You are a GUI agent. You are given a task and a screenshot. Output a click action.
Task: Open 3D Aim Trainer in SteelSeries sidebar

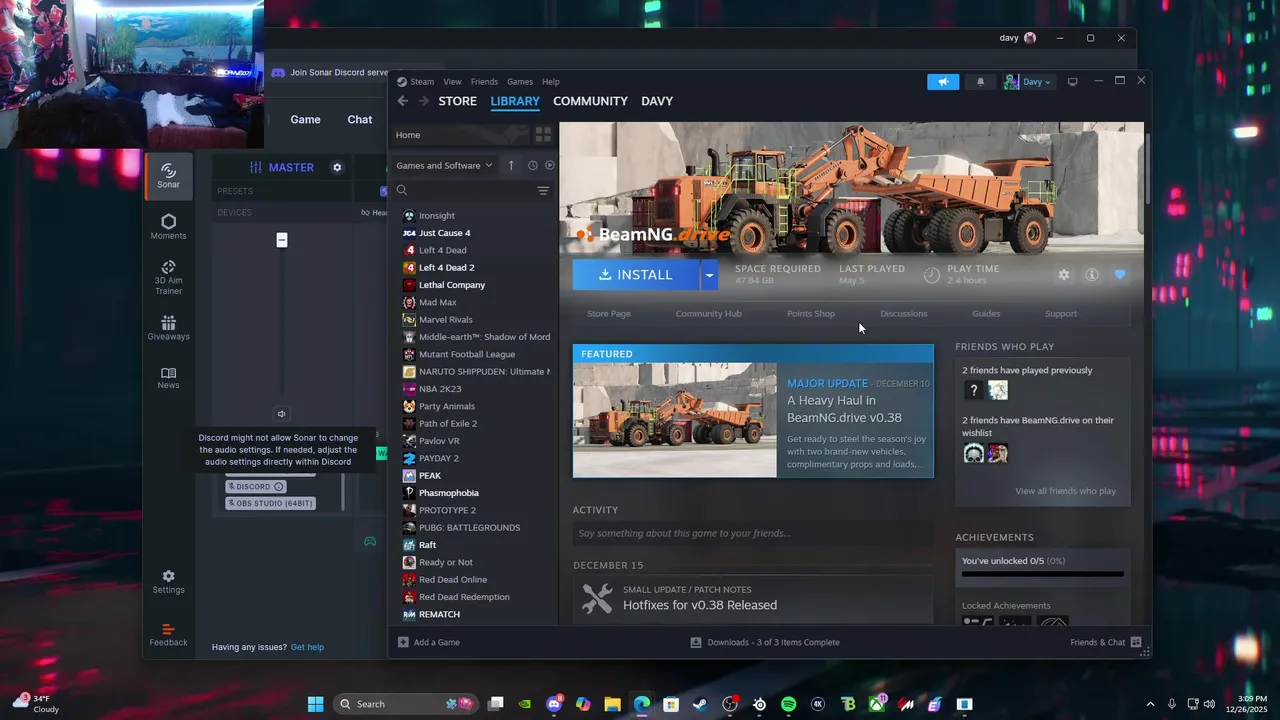point(168,278)
